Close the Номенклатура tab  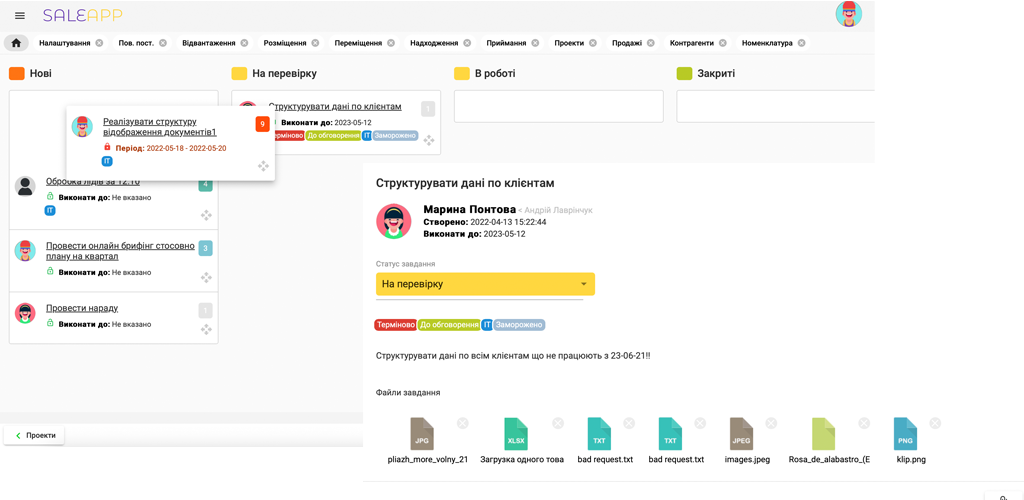click(801, 43)
